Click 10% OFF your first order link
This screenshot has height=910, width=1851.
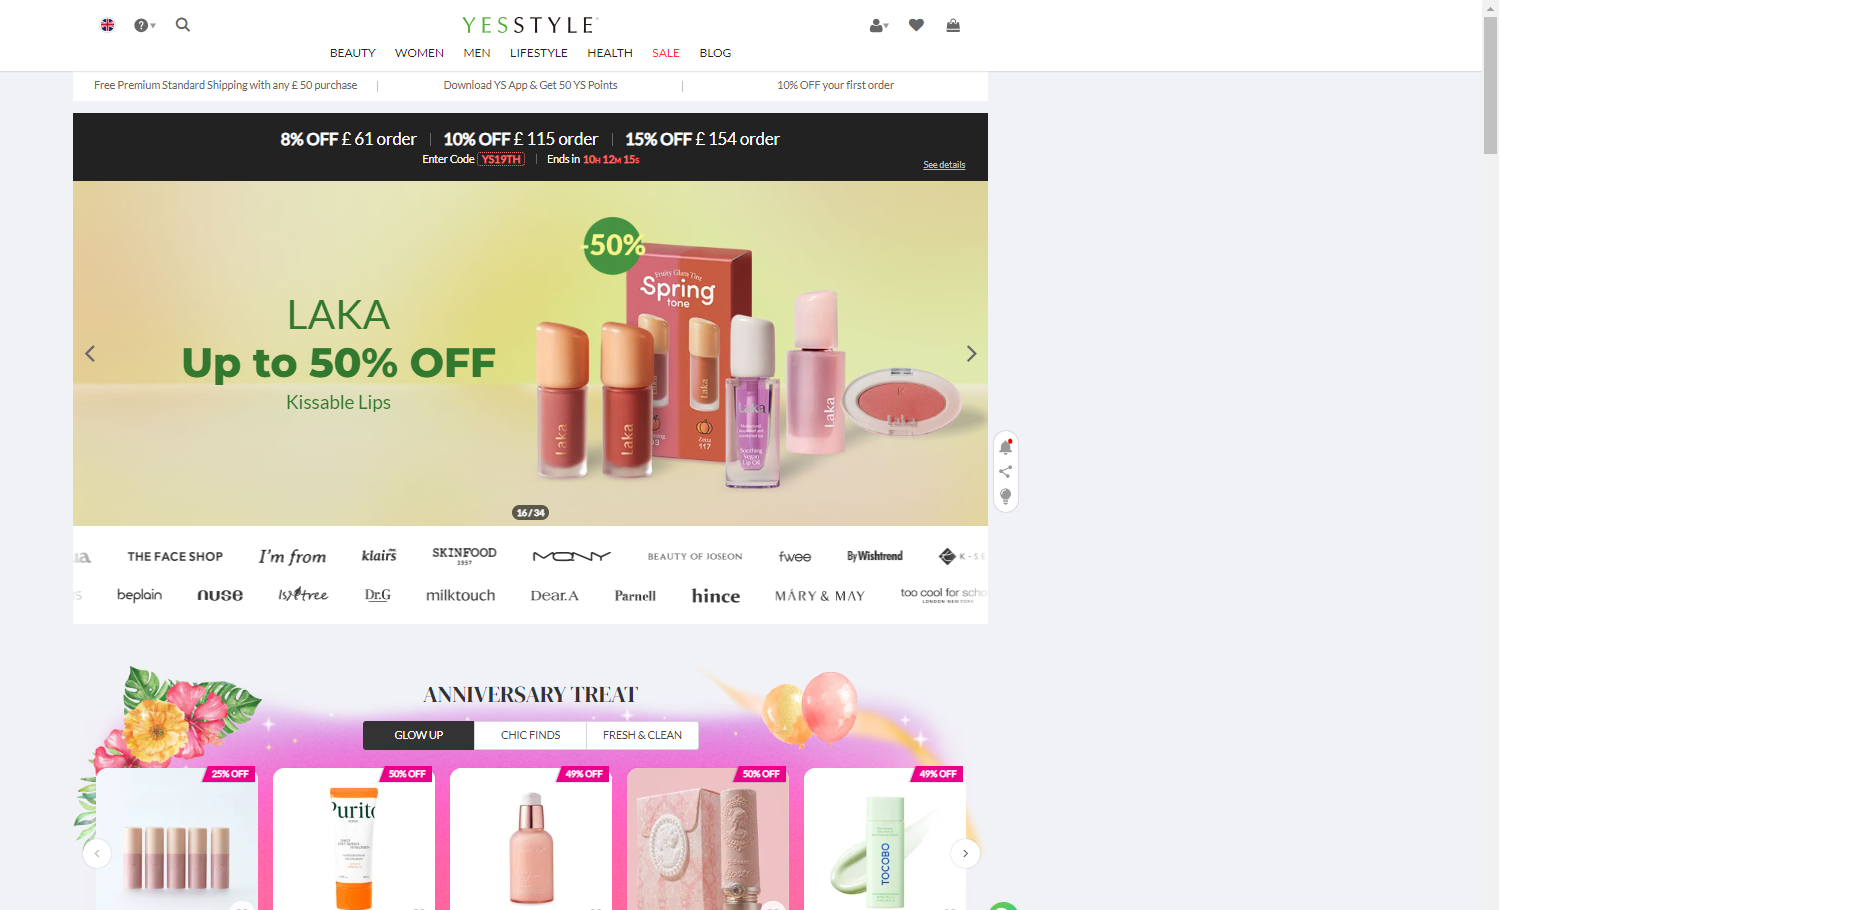(x=835, y=85)
